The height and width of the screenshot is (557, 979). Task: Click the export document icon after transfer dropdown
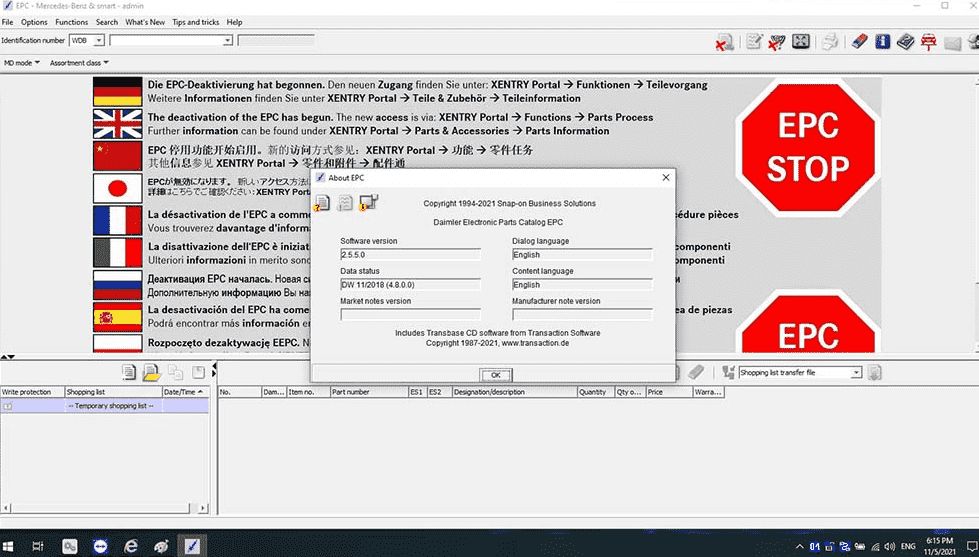coord(875,373)
